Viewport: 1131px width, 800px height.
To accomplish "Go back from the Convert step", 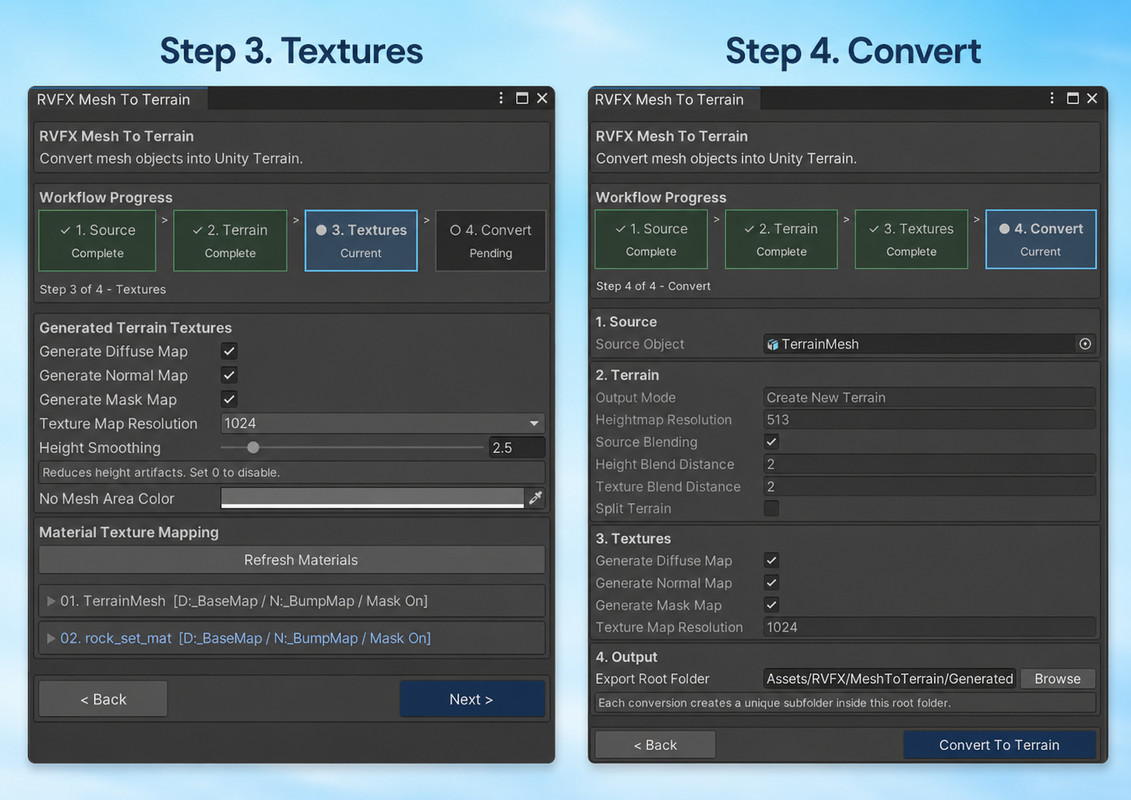I will pos(655,745).
